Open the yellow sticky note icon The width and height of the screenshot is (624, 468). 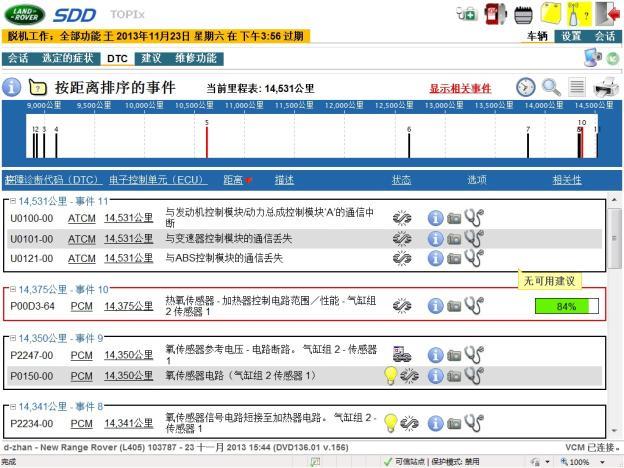coord(551,14)
